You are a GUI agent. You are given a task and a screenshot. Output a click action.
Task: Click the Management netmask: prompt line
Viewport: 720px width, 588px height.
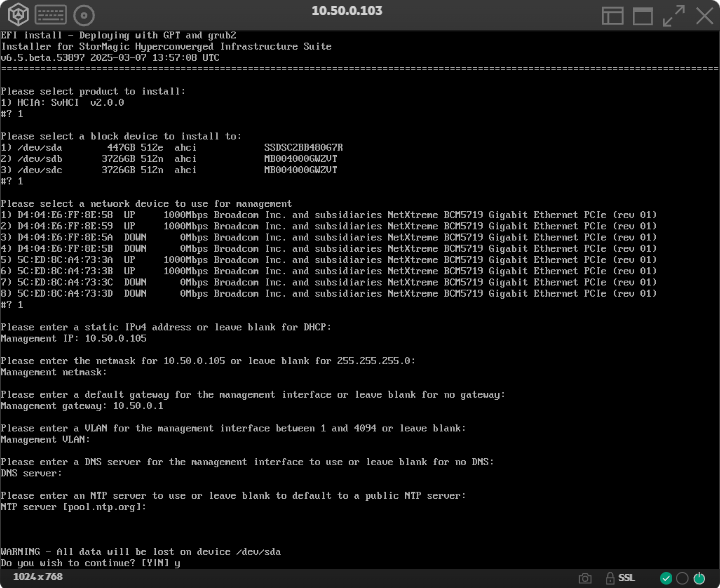coord(54,372)
